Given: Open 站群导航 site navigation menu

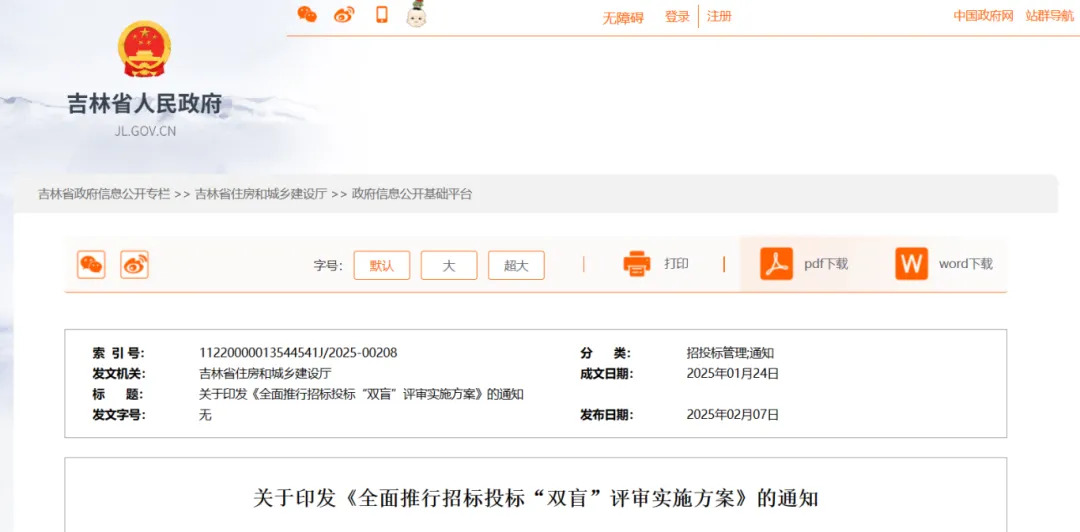Looking at the screenshot, I should (1049, 16).
